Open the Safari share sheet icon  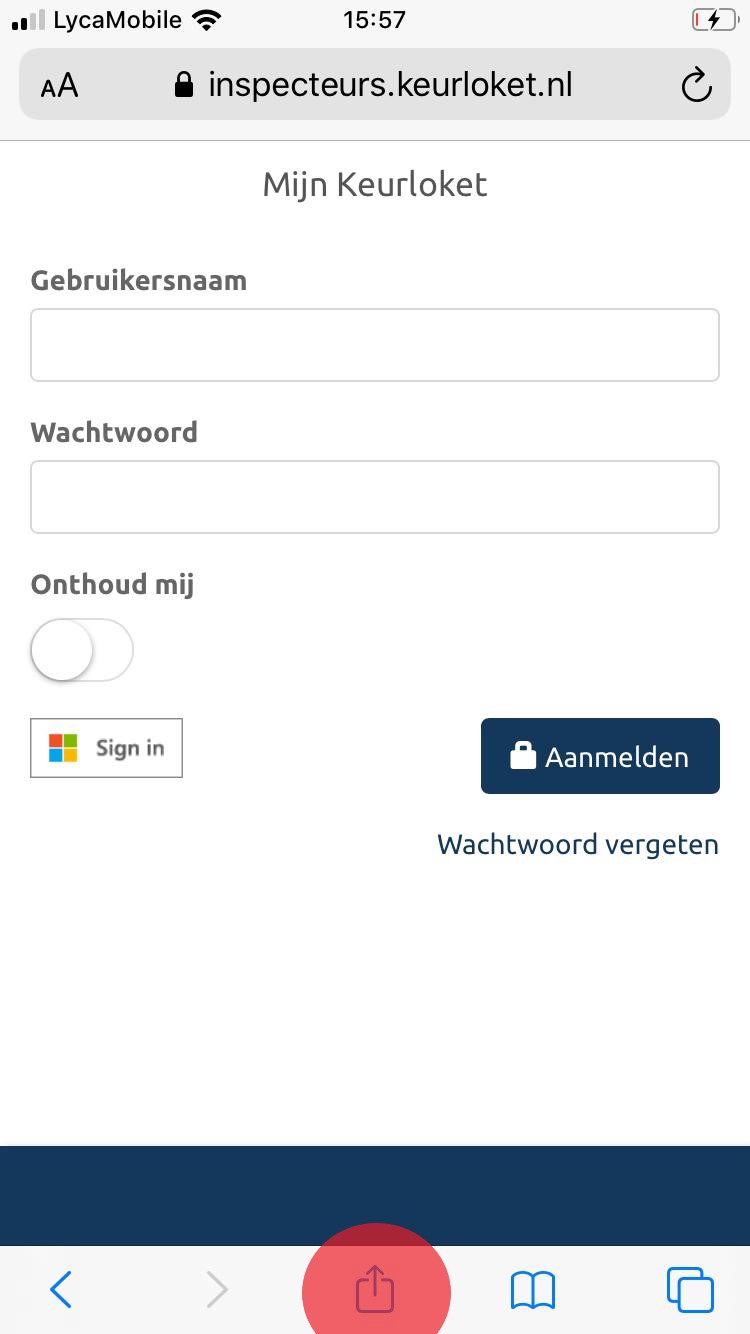click(x=376, y=1288)
